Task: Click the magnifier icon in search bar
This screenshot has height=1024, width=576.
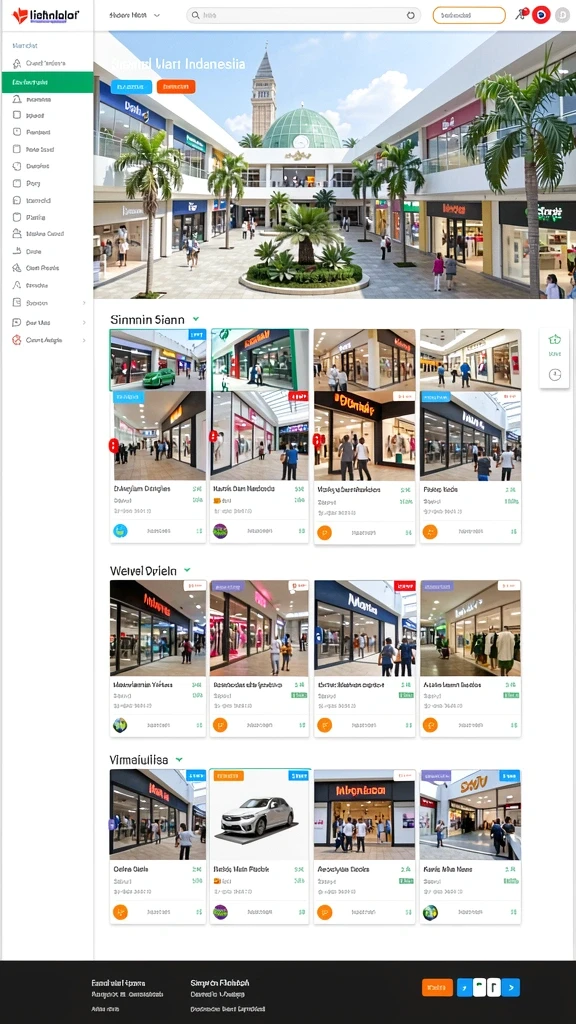Action: (195, 15)
